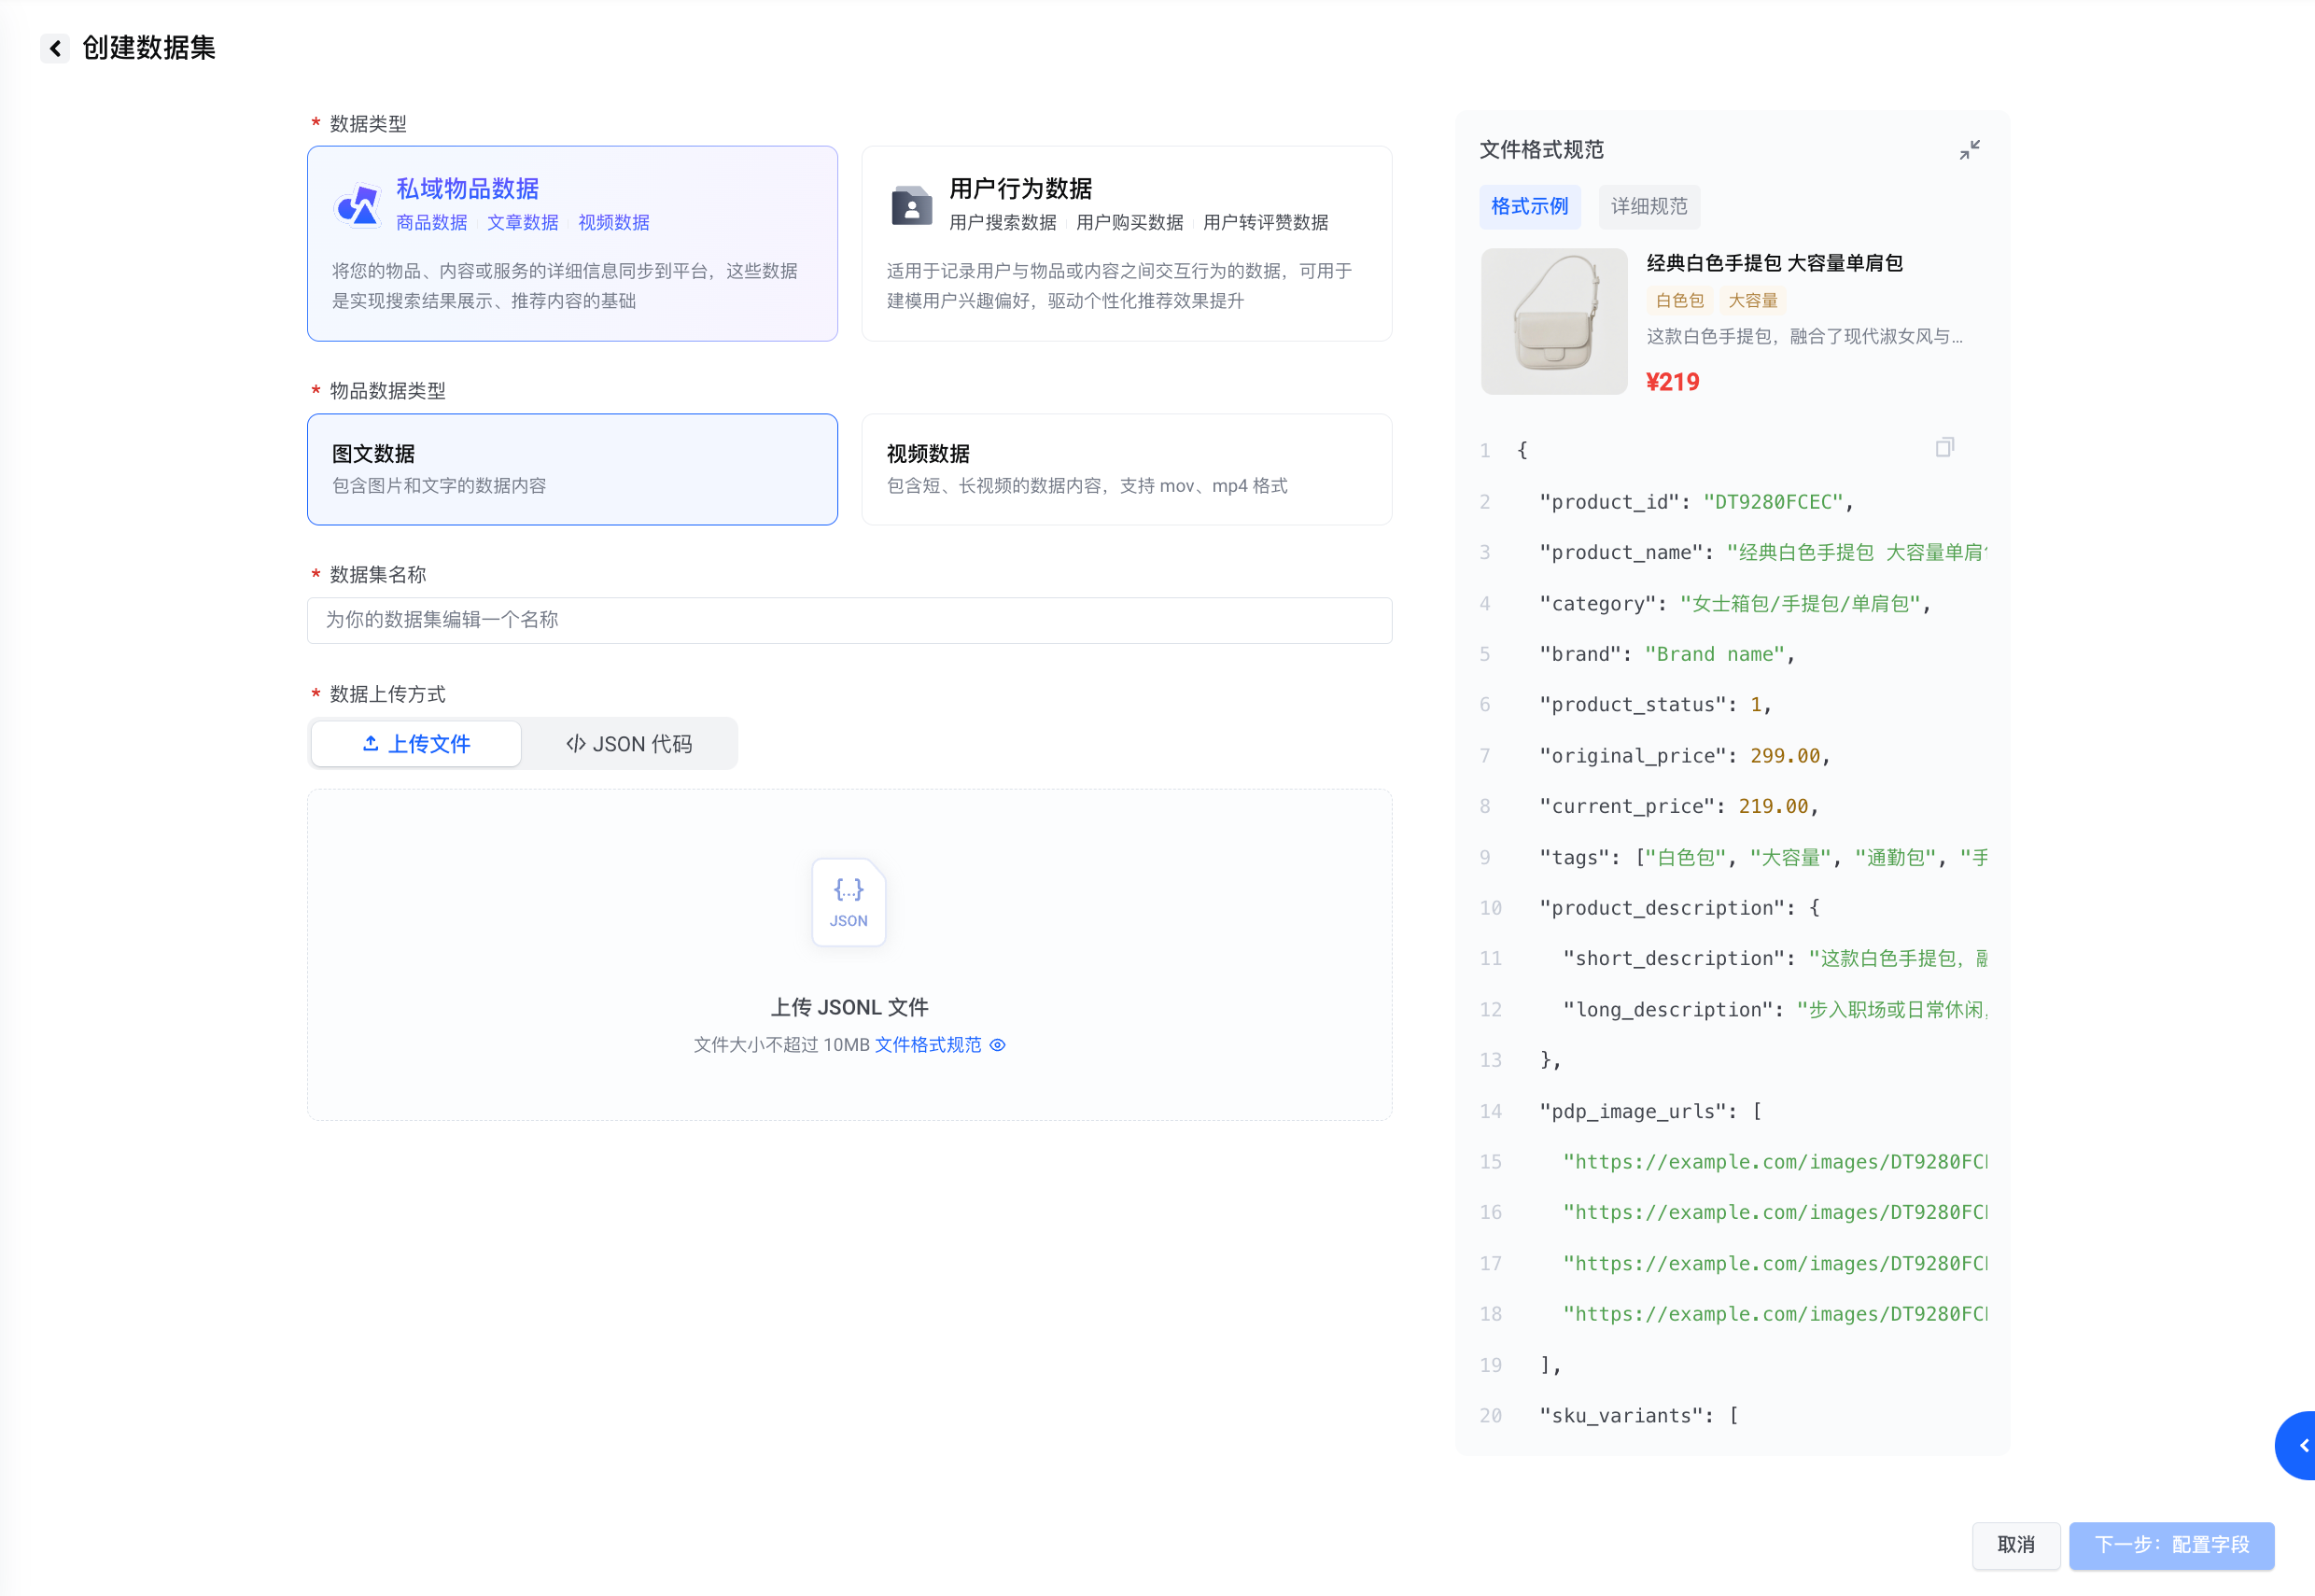Select 视频数据 item data type
2315x1596 pixels.
click(1126, 469)
